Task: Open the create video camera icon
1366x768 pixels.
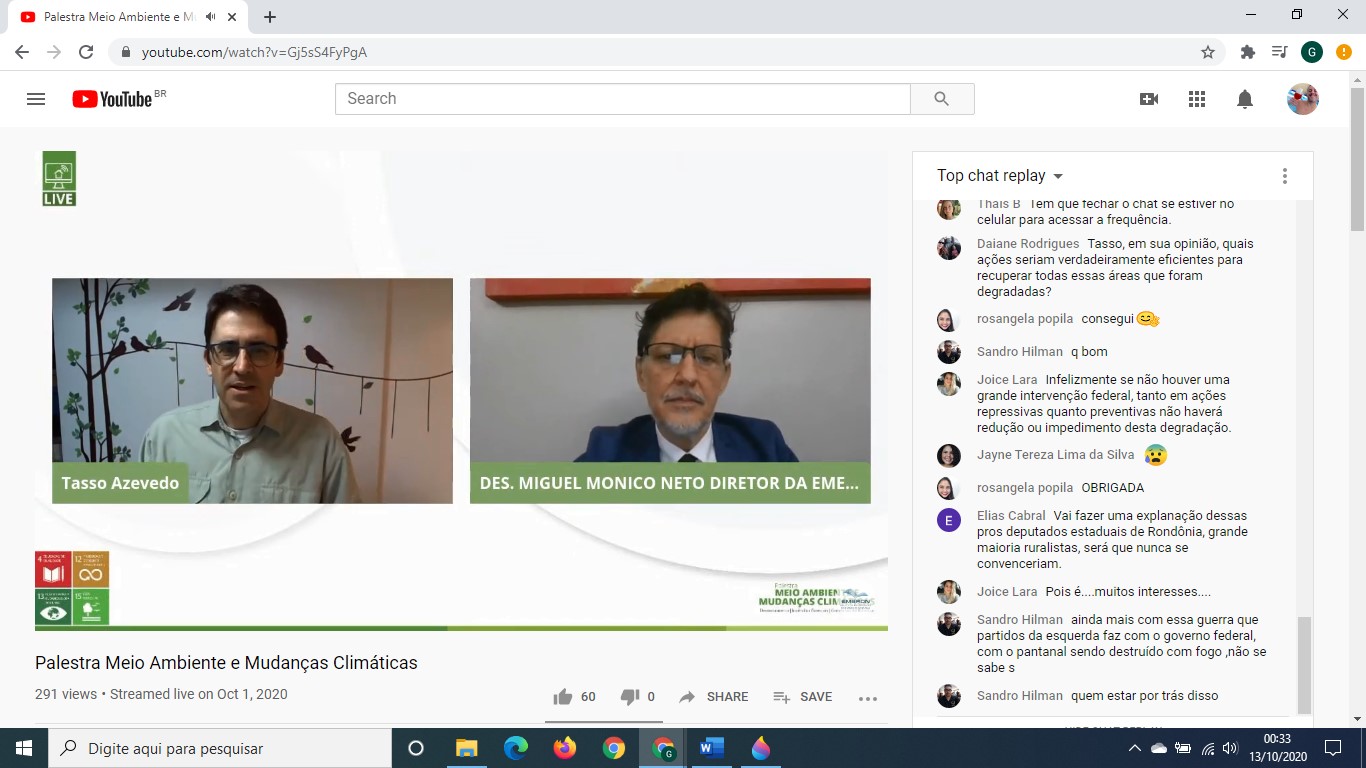Action: pyautogui.click(x=1149, y=99)
